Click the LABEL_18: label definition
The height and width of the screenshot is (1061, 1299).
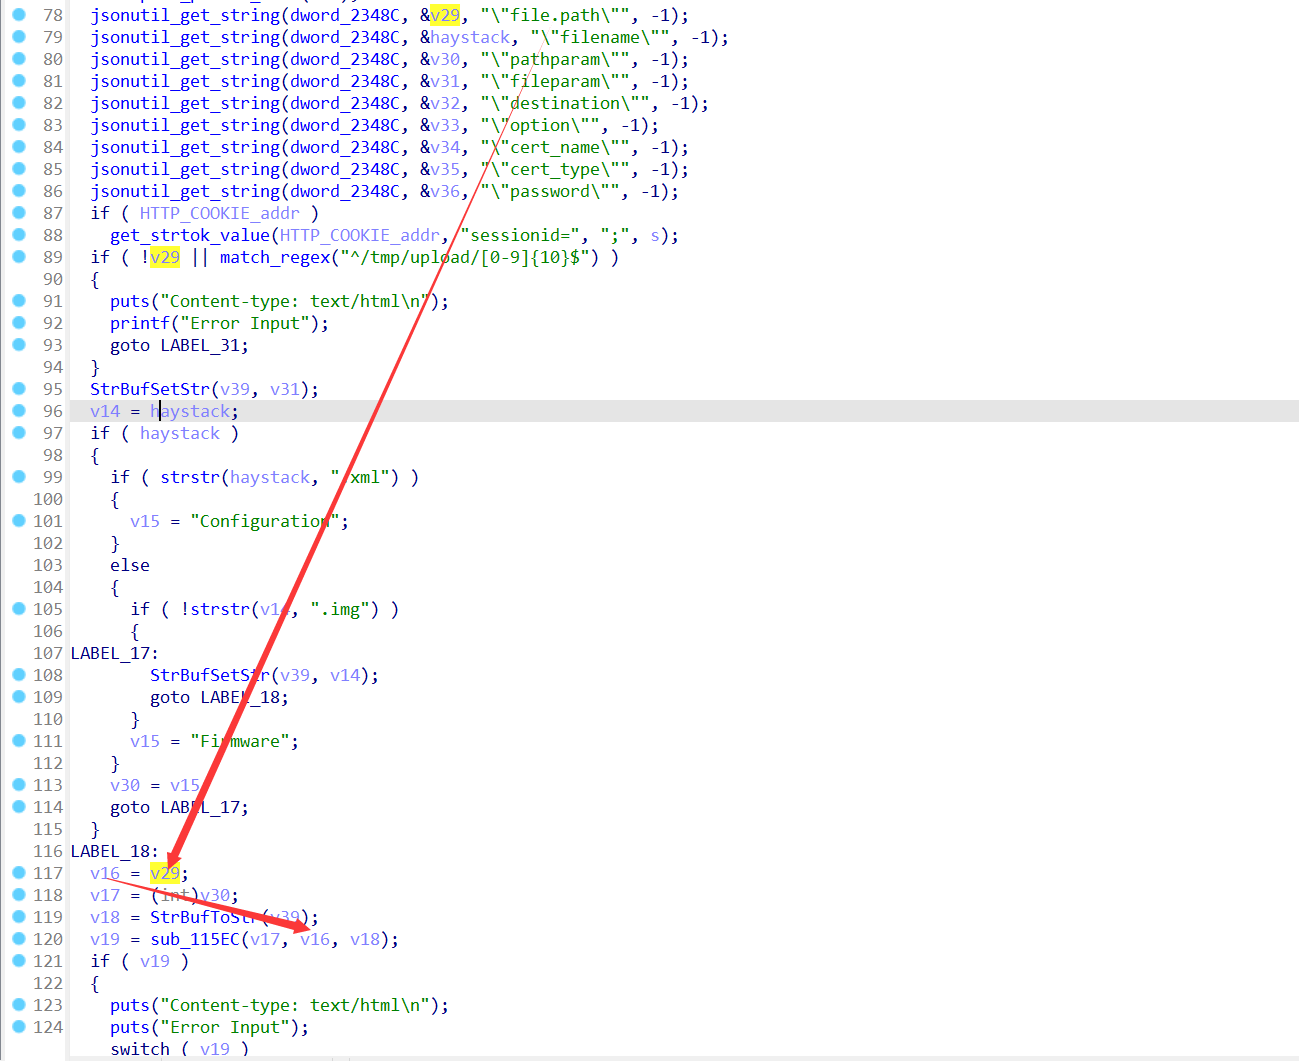115,852
